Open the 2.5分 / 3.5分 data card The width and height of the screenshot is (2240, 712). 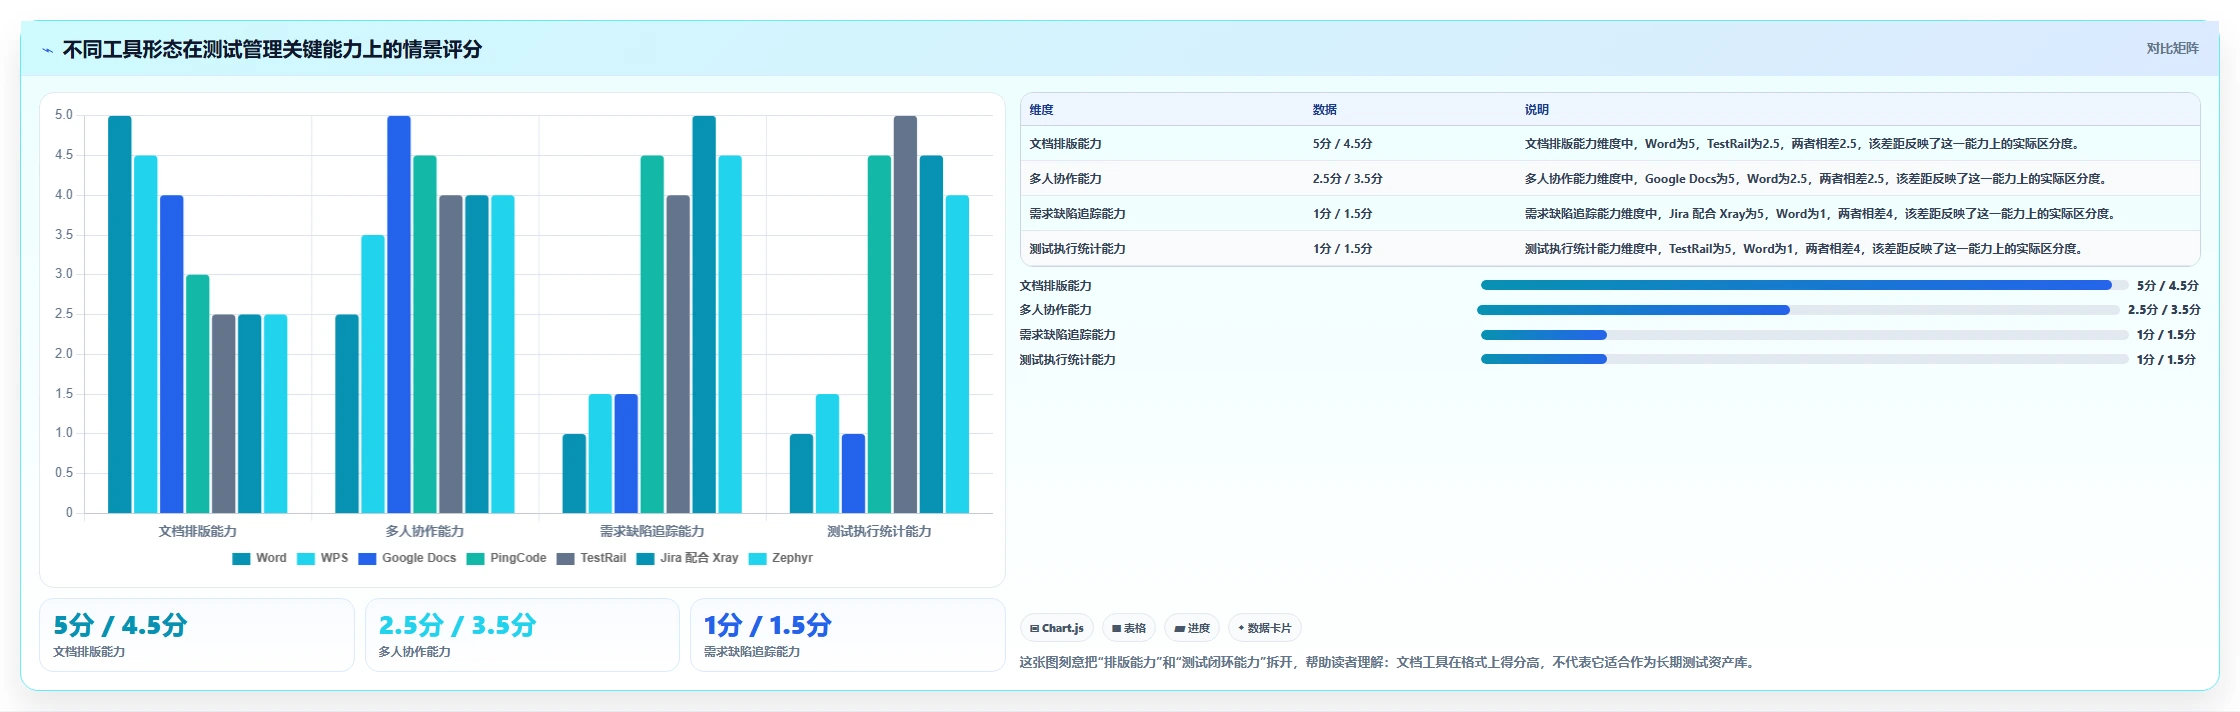pos(522,635)
